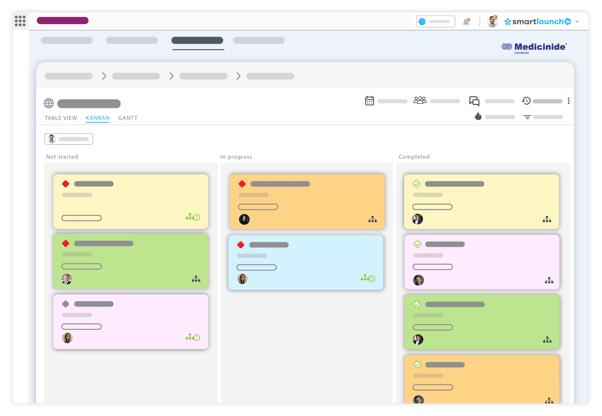602x416 pixels.
Task: Click the Completed column header
Action: [x=414, y=157]
